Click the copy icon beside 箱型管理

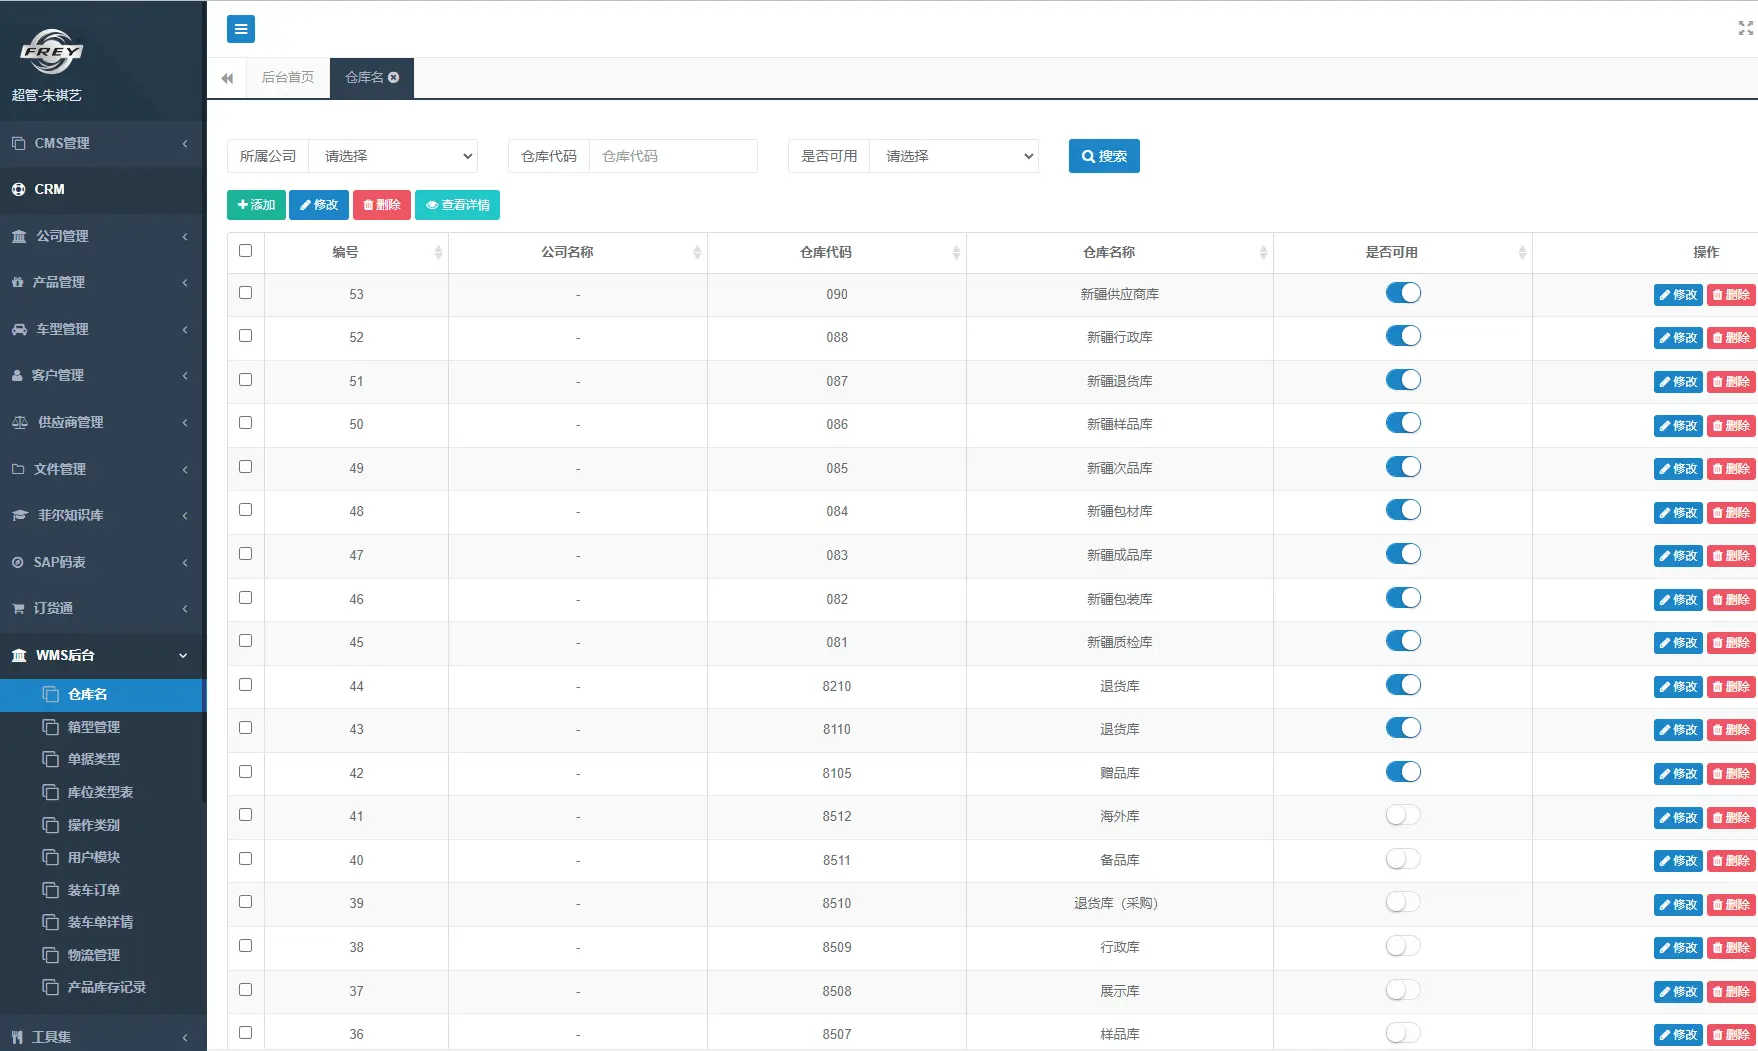51,727
